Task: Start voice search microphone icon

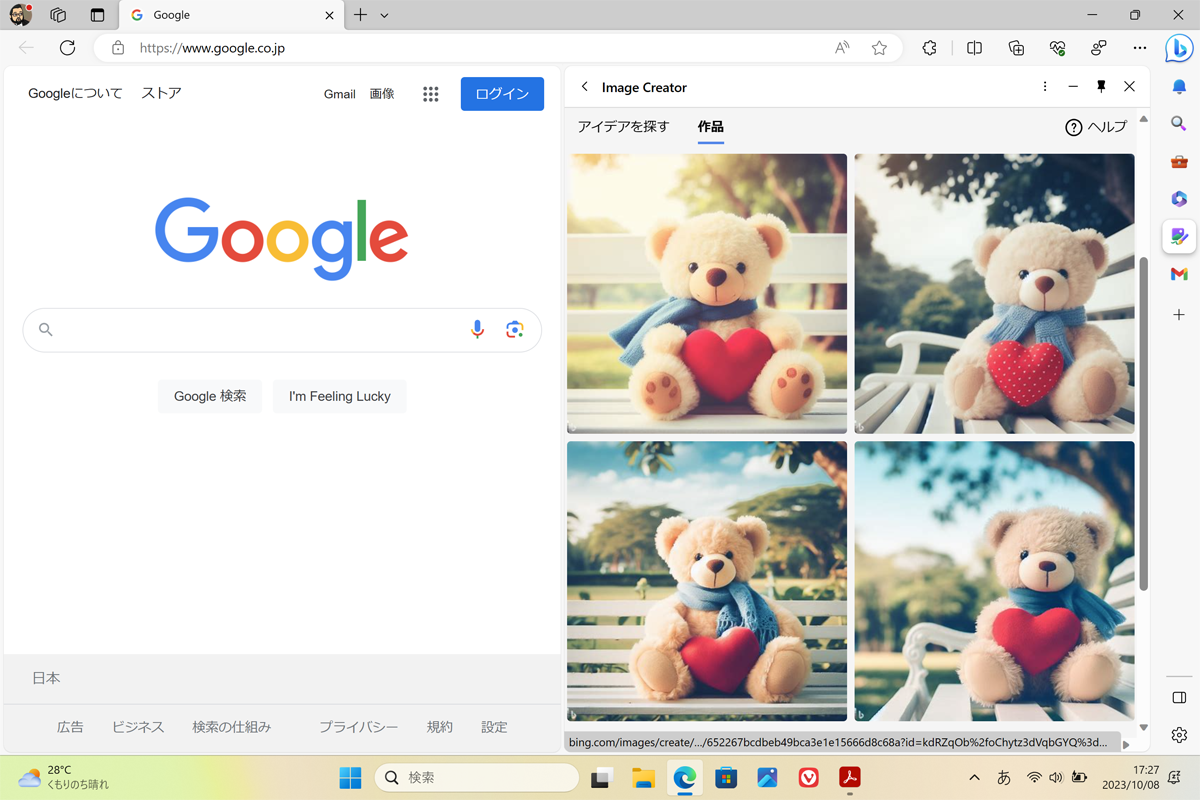Action: [x=478, y=330]
